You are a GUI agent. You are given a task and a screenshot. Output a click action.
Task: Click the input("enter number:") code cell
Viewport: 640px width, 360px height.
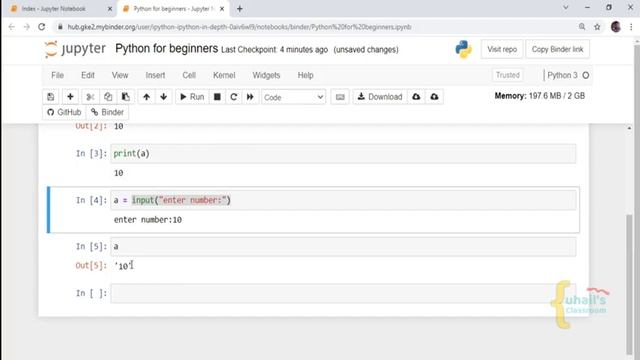343,200
